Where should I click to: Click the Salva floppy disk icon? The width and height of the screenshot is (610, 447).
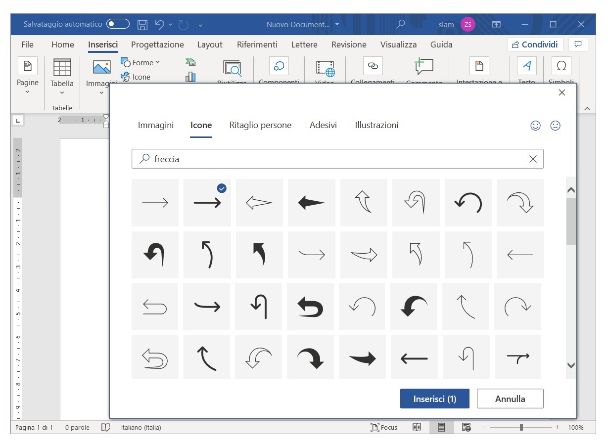pos(143,25)
